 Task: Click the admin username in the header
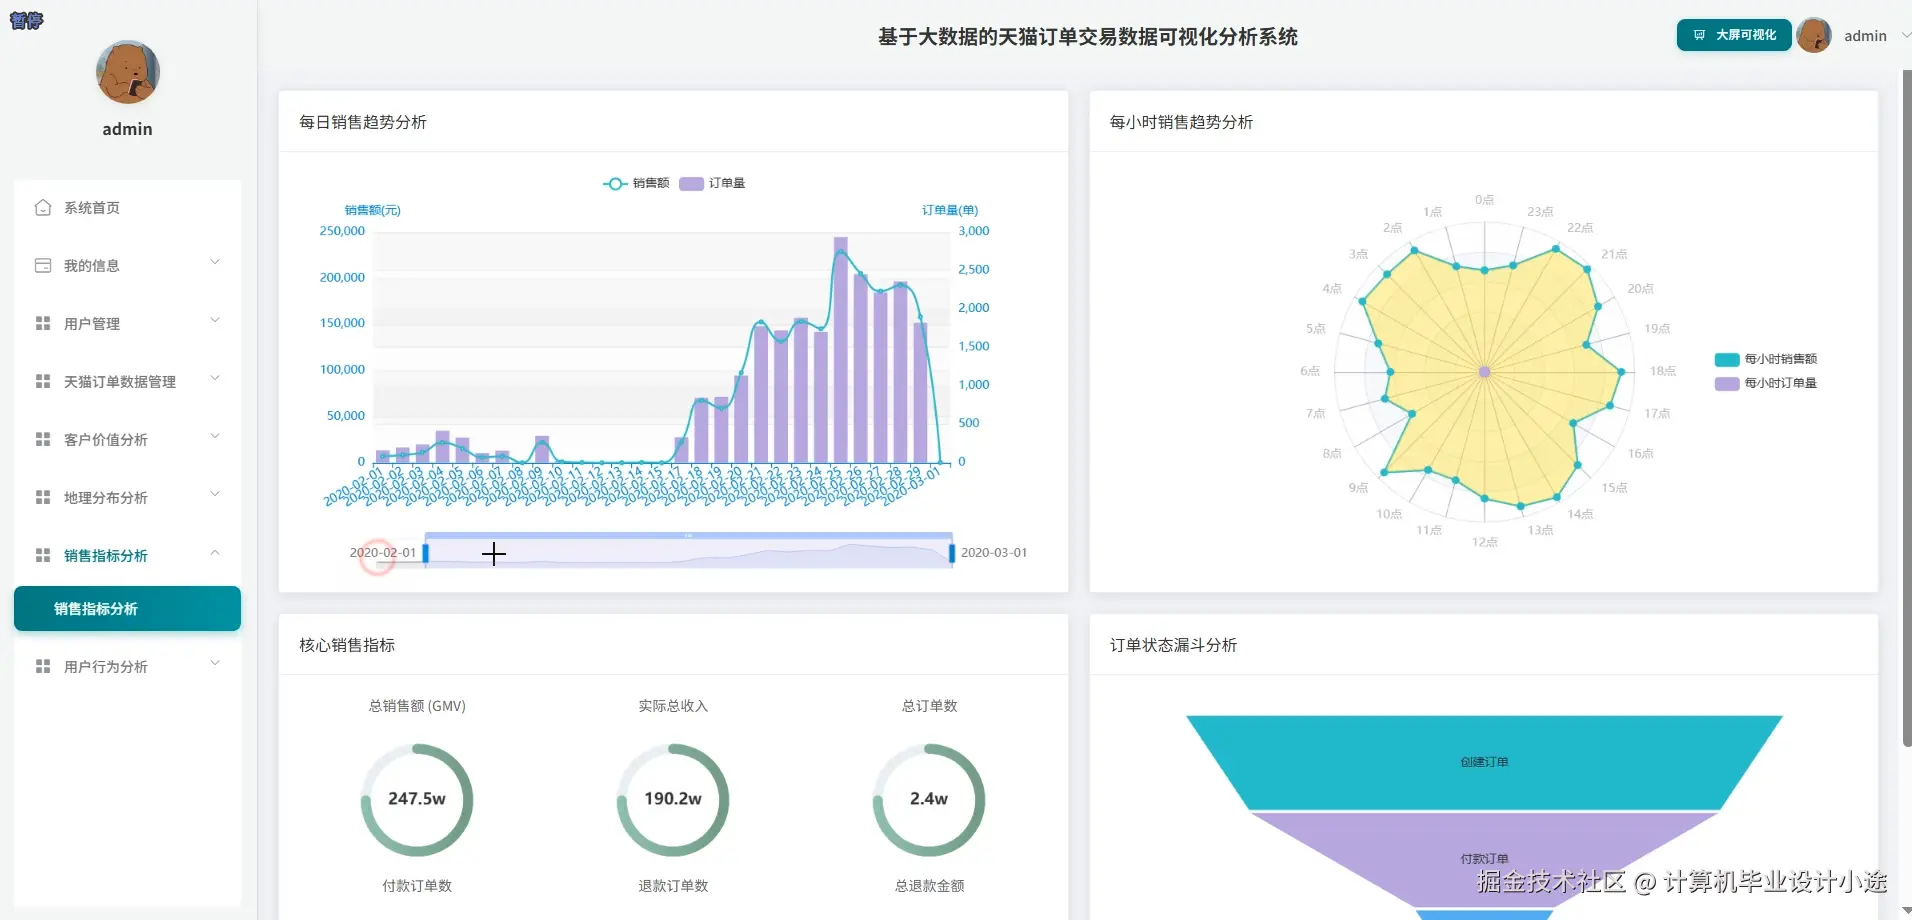(x=1865, y=36)
